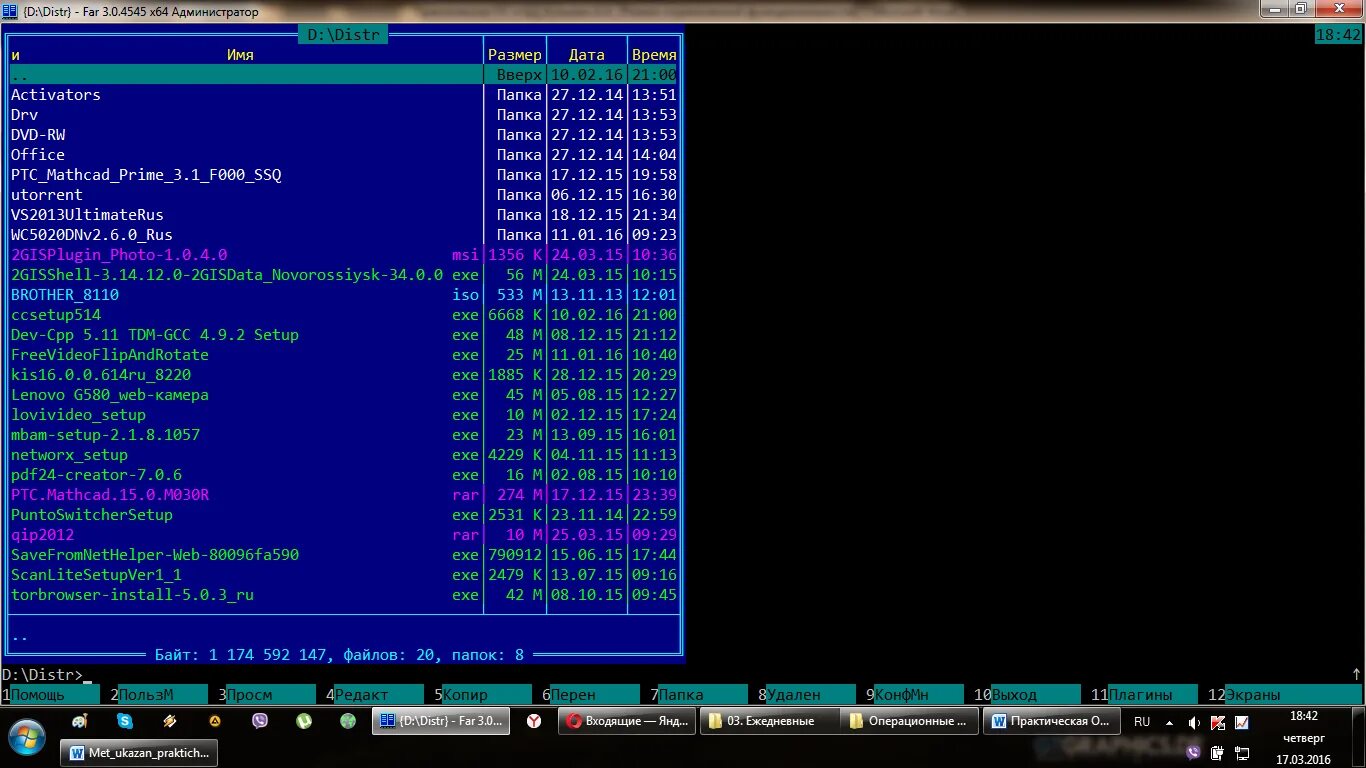1366x768 pixels.
Task: Select the mbam-setup-2.1.8.1057 file
Action: click(343, 435)
